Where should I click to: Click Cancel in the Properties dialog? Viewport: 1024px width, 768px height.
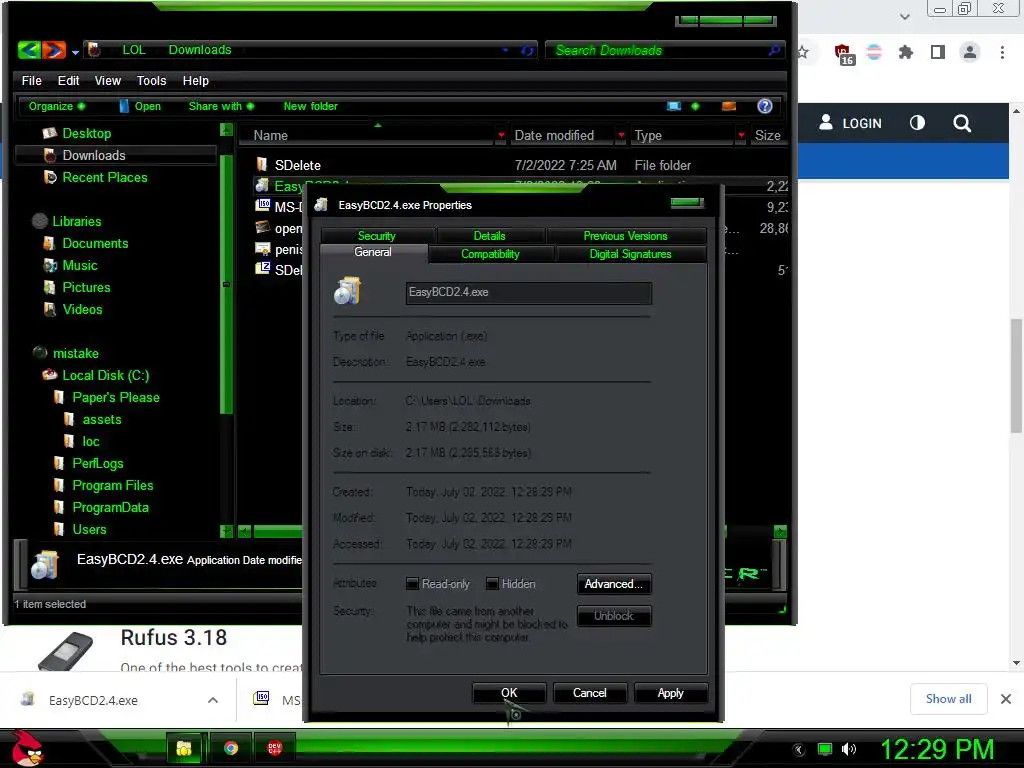click(590, 694)
